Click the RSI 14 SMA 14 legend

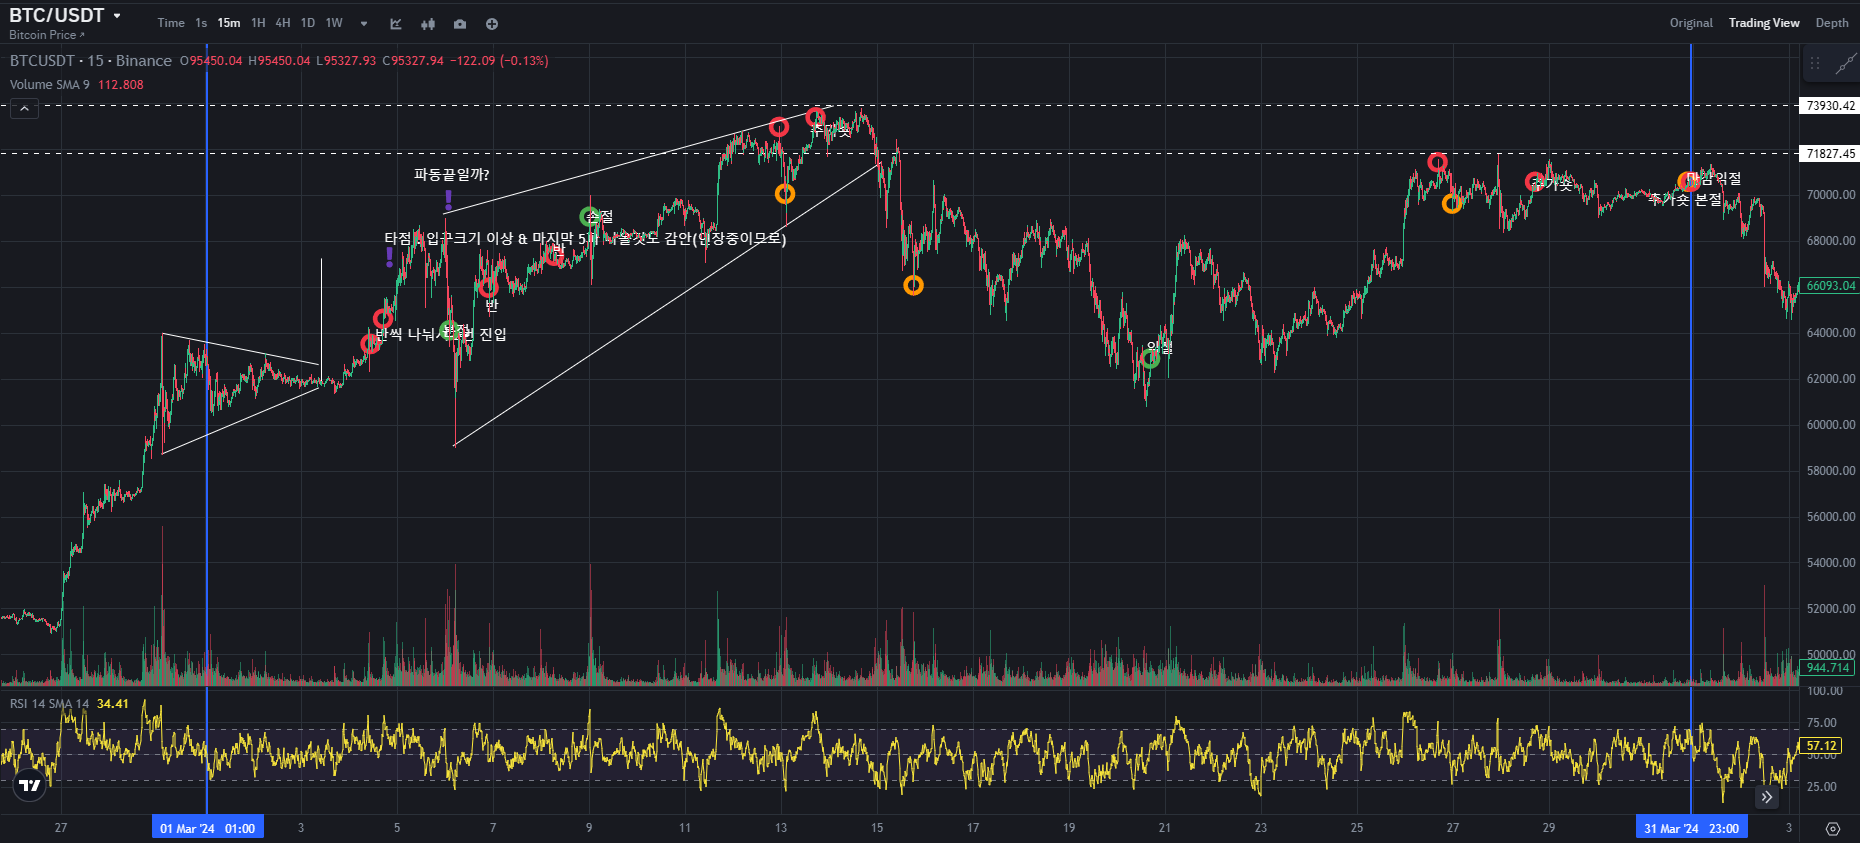pos(50,704)
